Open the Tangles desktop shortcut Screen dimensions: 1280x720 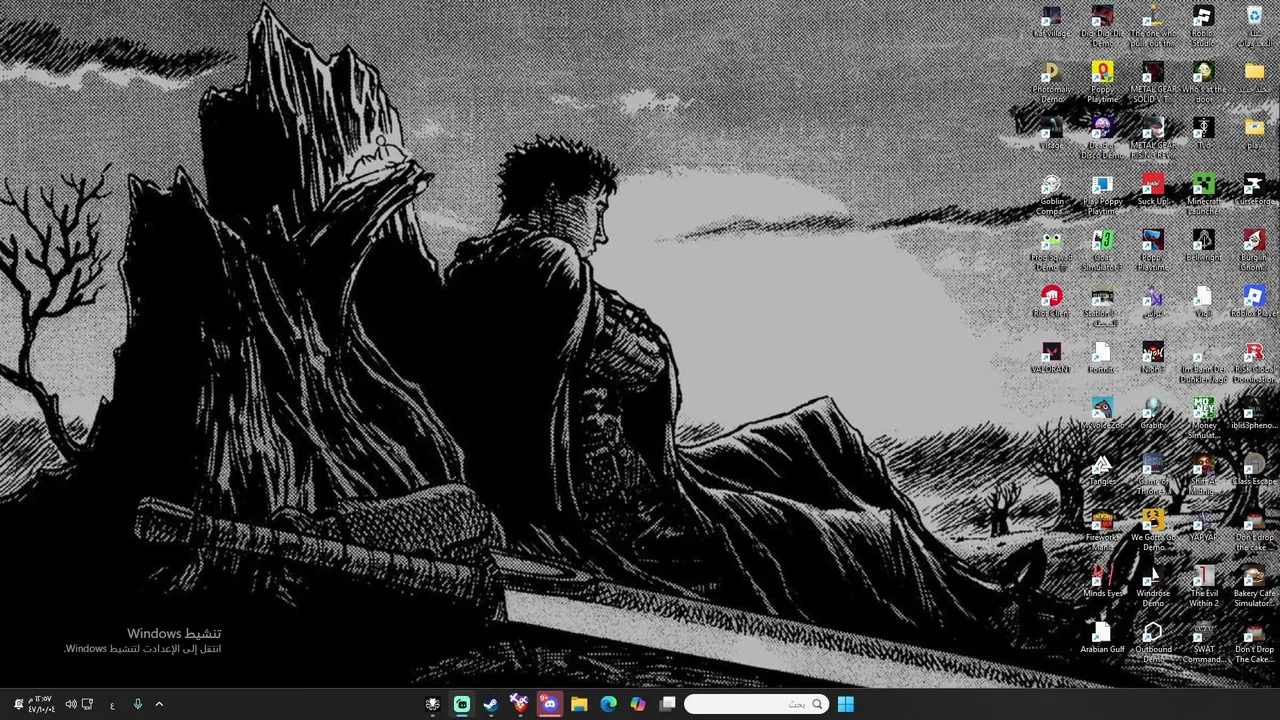[x=1102, y=470]
